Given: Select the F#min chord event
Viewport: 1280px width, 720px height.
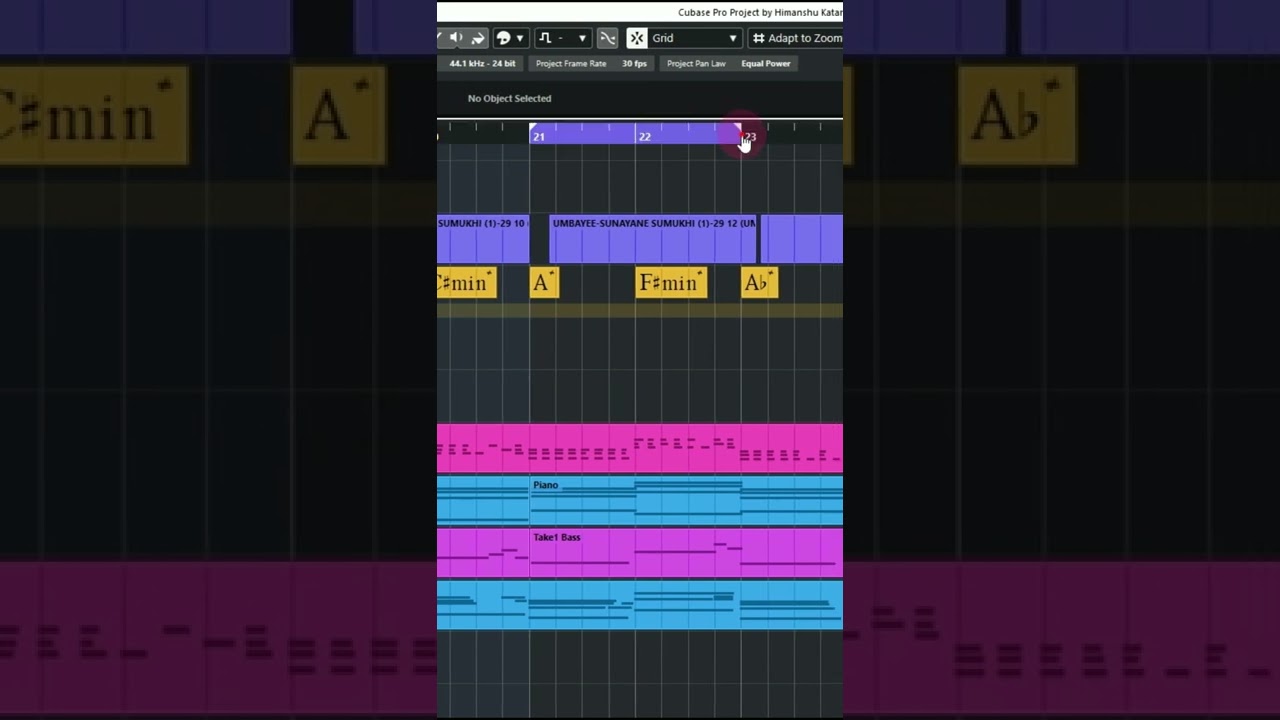Looking at the screenshot, I should (x=671, y=283).
